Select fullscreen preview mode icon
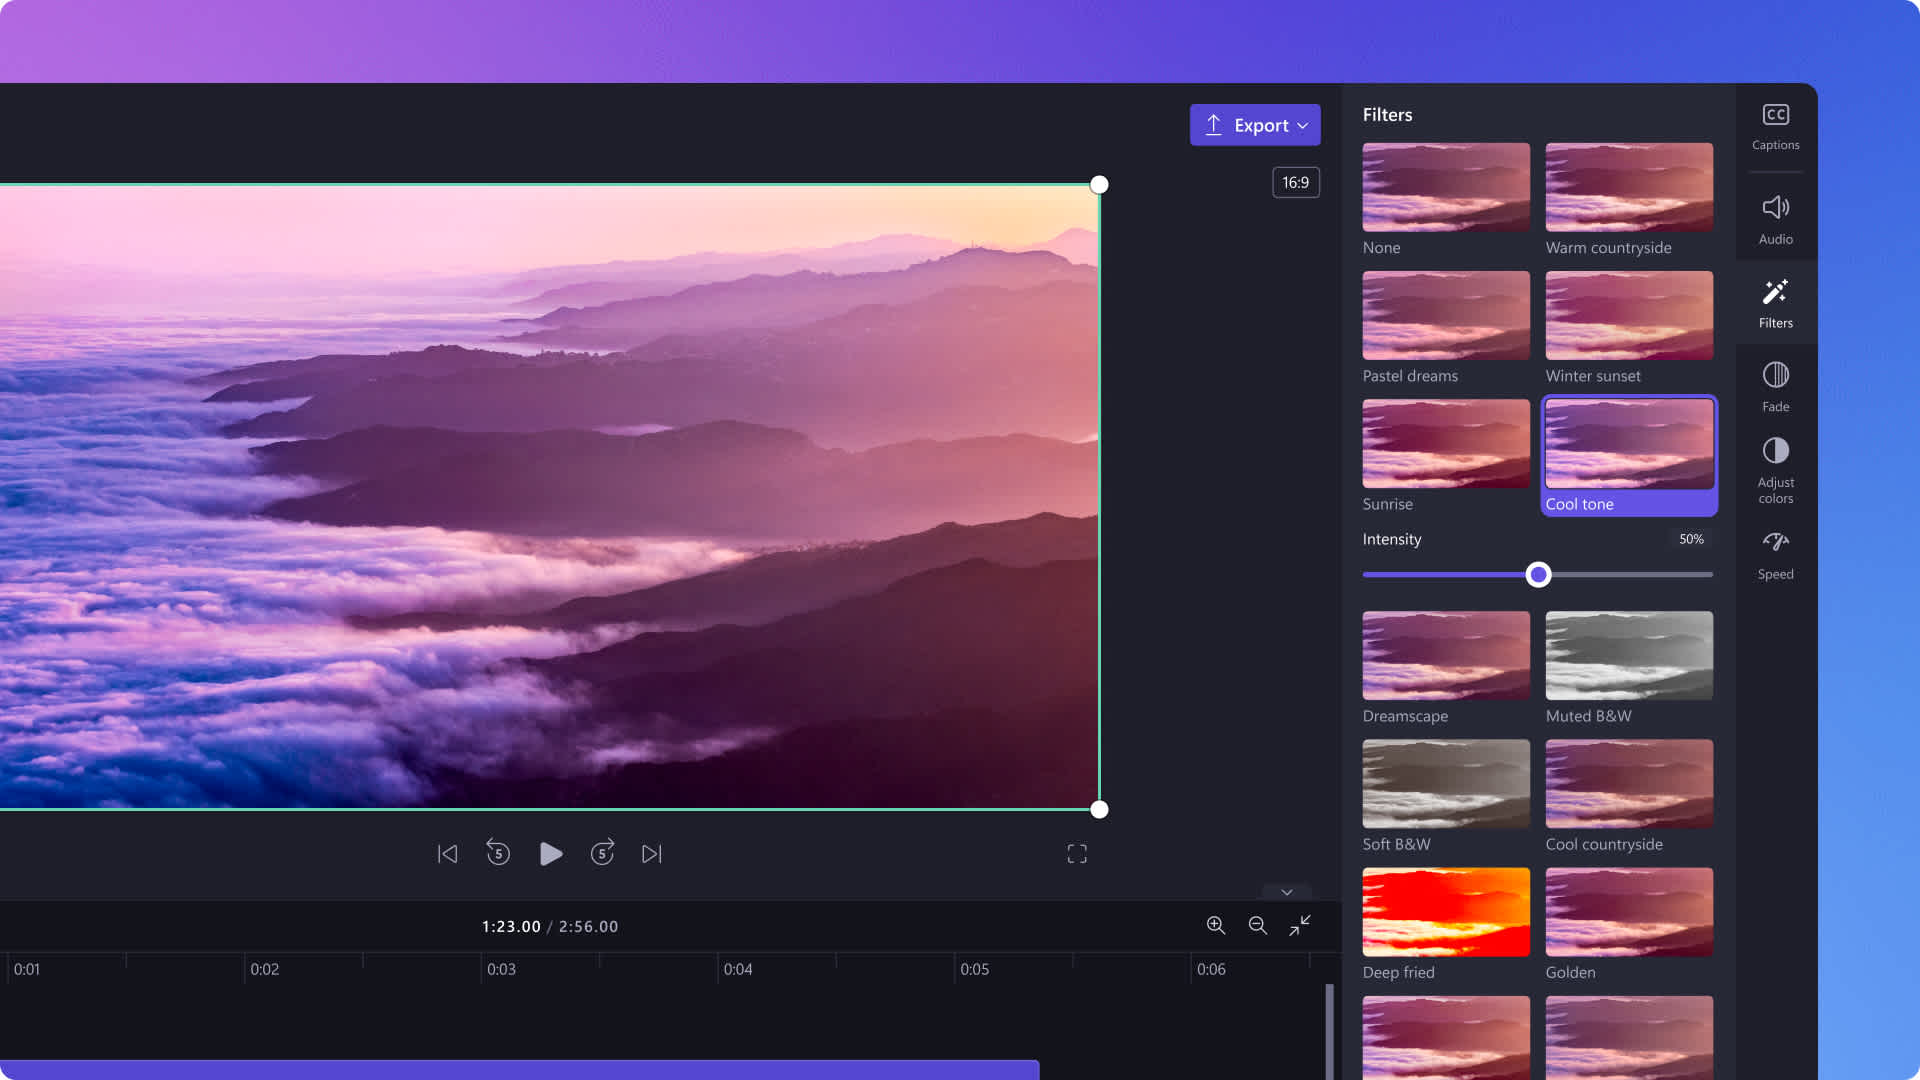The image size is (1920, 1080). click(x=1076, y=853)
